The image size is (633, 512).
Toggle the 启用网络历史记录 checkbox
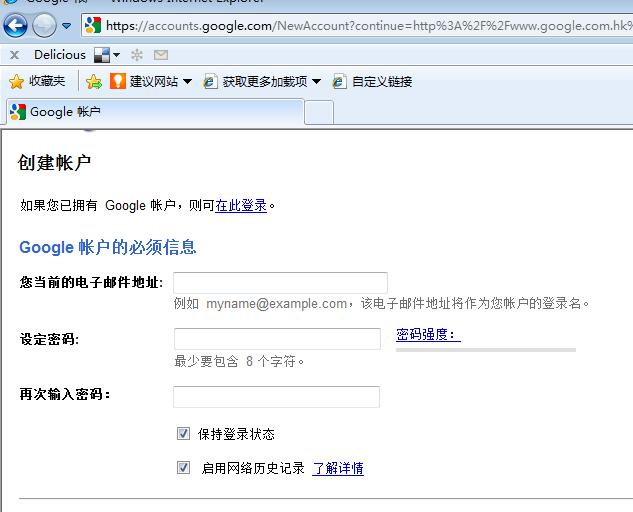pos(183,468)
